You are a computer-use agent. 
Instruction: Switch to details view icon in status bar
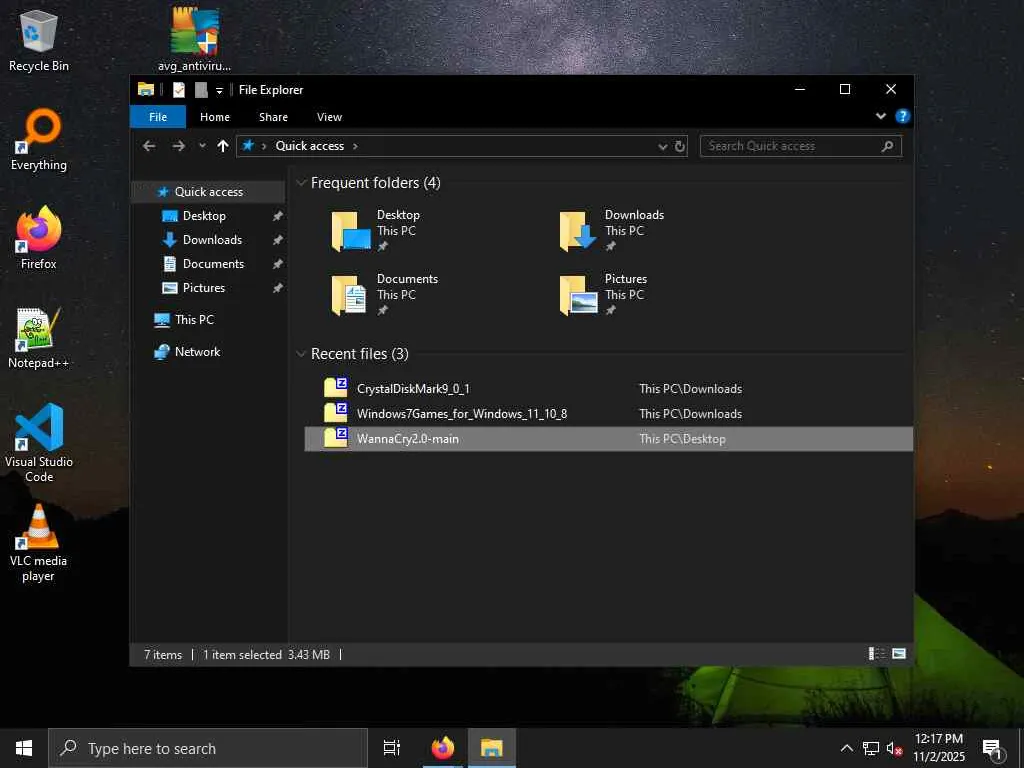877,654
